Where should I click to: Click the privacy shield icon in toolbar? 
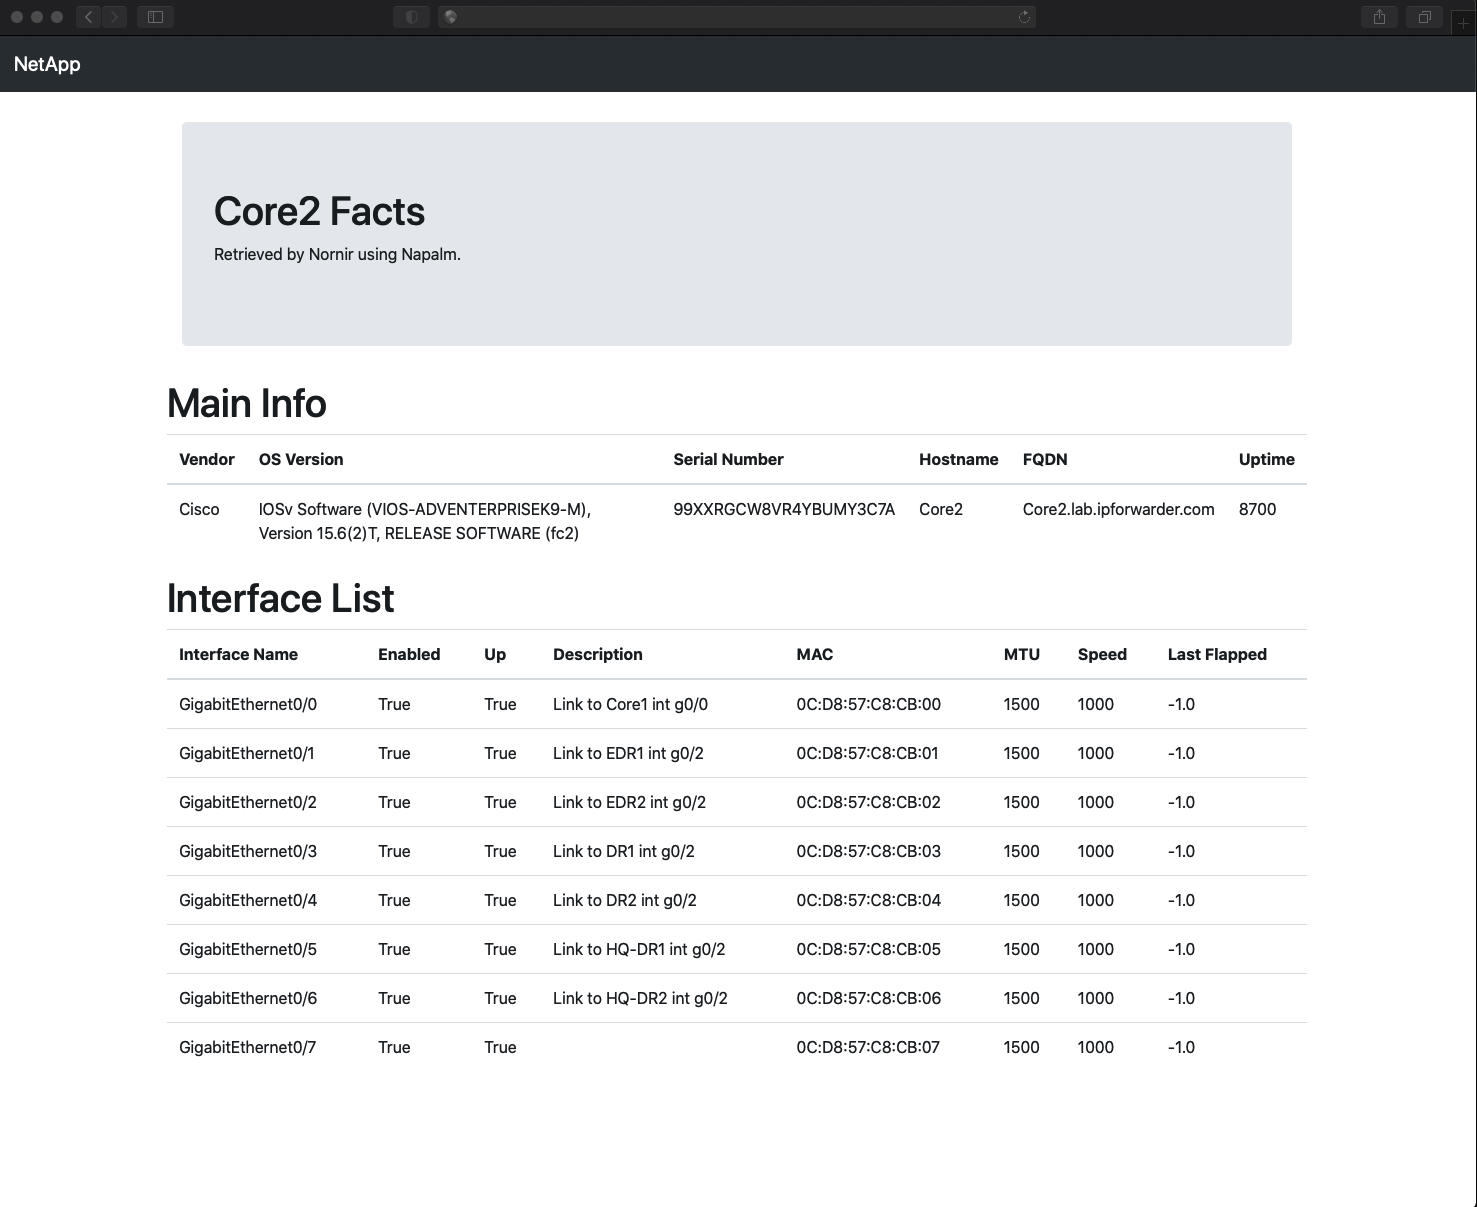(411, 16)
